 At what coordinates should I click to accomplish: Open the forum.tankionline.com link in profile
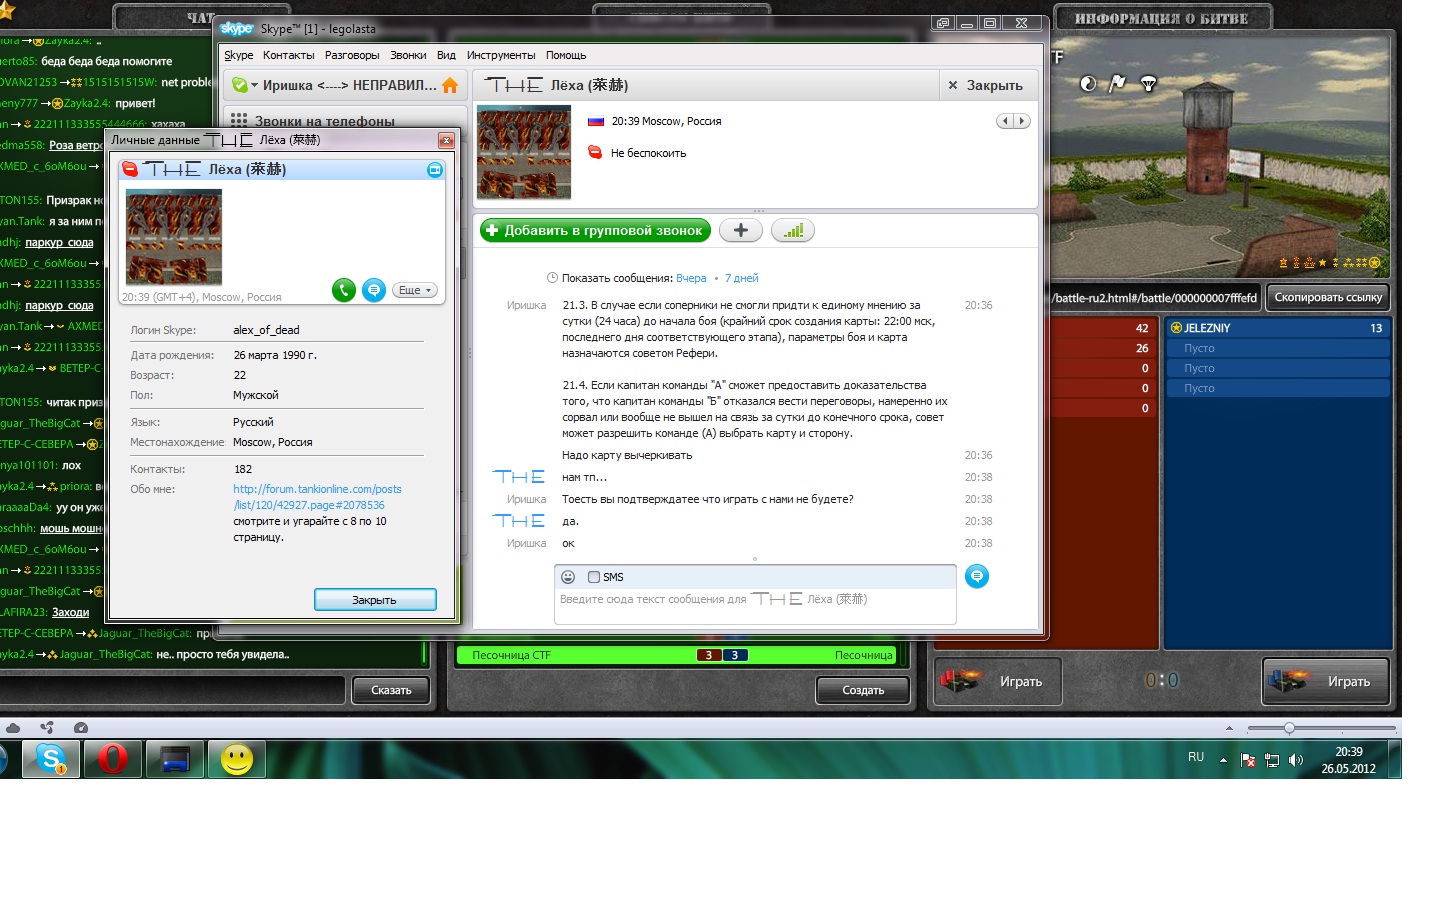coord(317,497)
